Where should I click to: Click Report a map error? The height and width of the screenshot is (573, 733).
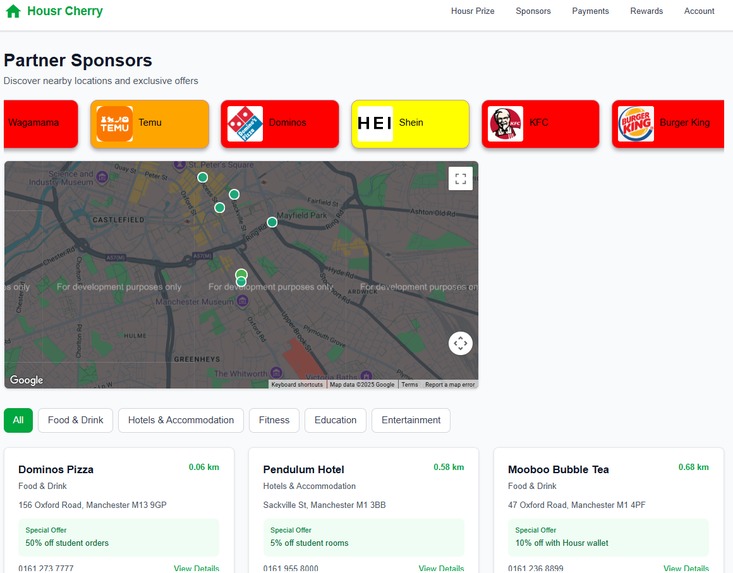tap(450, 385)
